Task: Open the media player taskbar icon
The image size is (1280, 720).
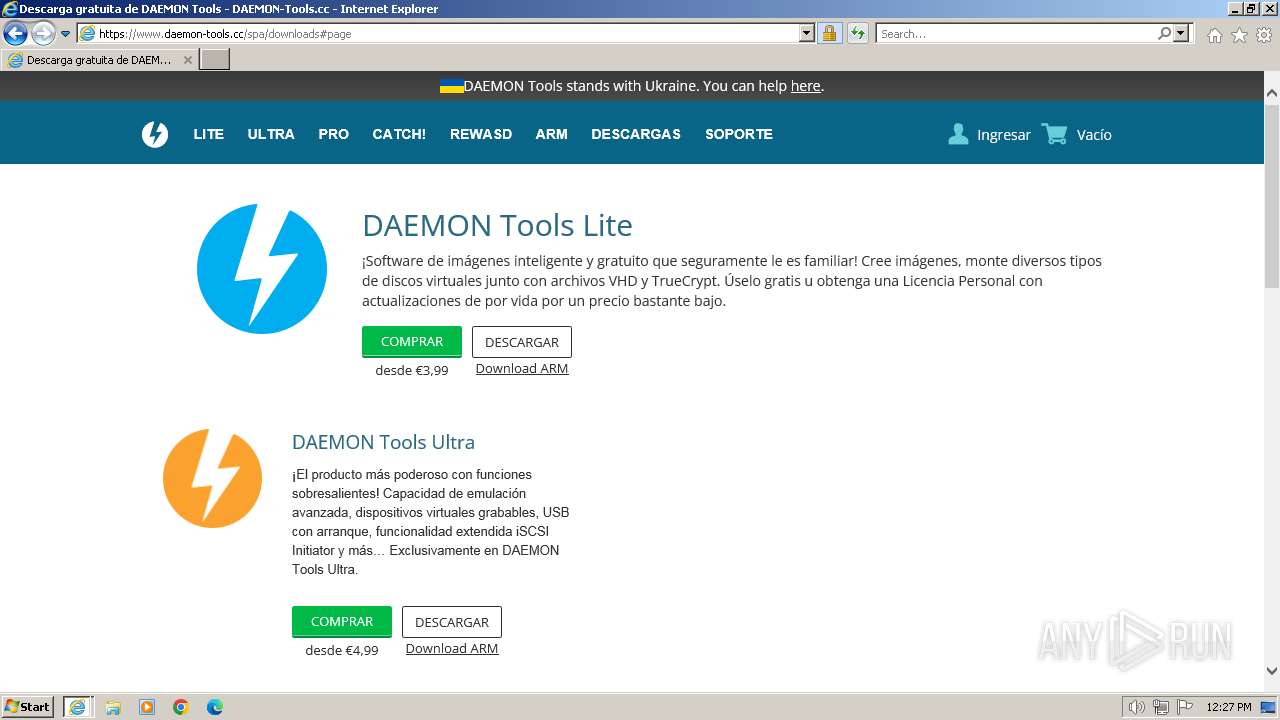Action: (x=147, y=707)
